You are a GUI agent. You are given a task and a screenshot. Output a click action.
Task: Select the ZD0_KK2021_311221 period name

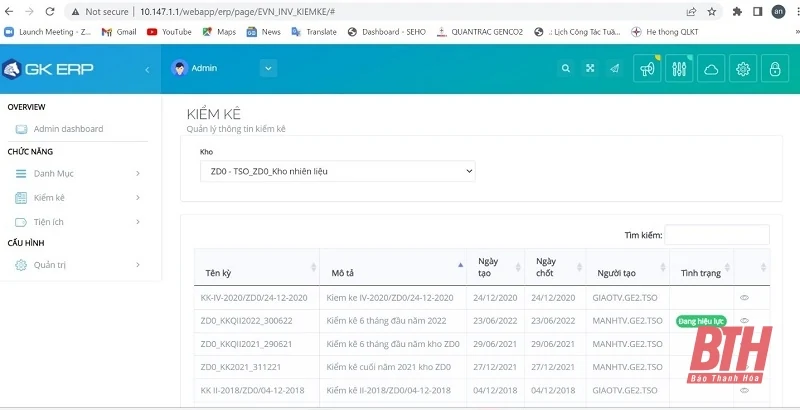(x=241, y=367)
